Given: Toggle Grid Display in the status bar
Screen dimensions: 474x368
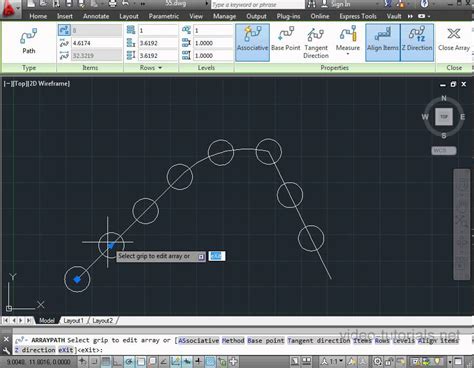Looking at the screenshot, I should 106,362.
